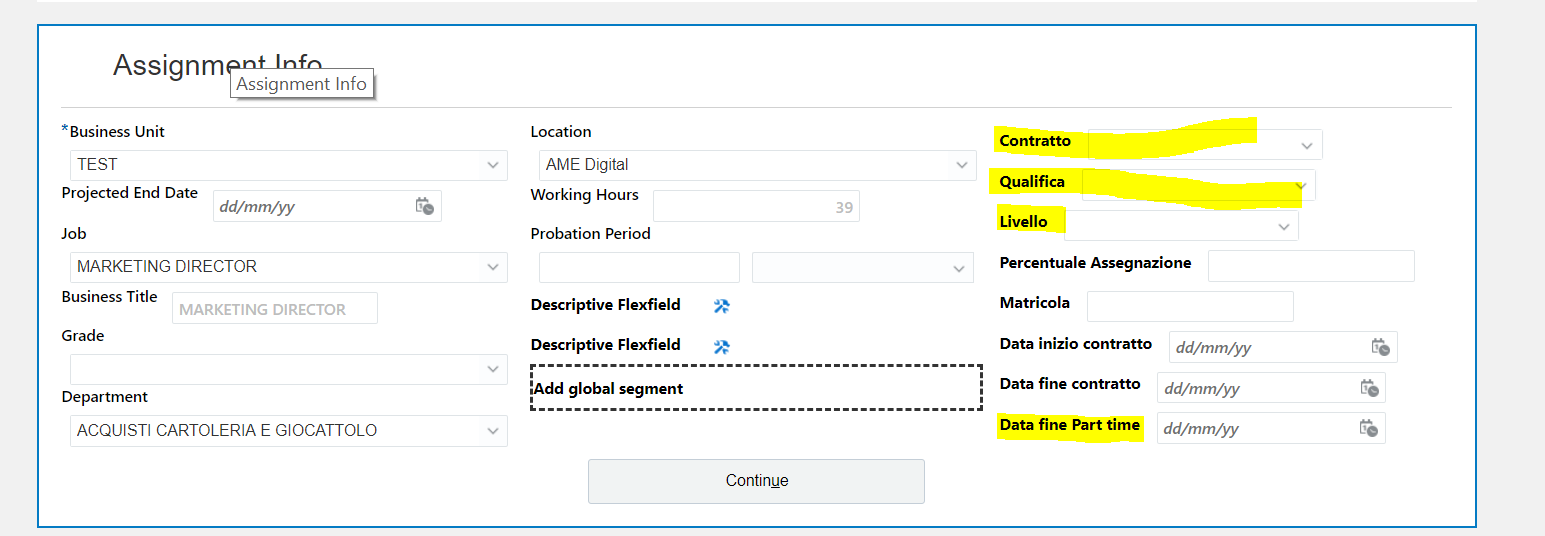
Task: Click the Data fine Part time label
Action: (x=1069, y=425)
